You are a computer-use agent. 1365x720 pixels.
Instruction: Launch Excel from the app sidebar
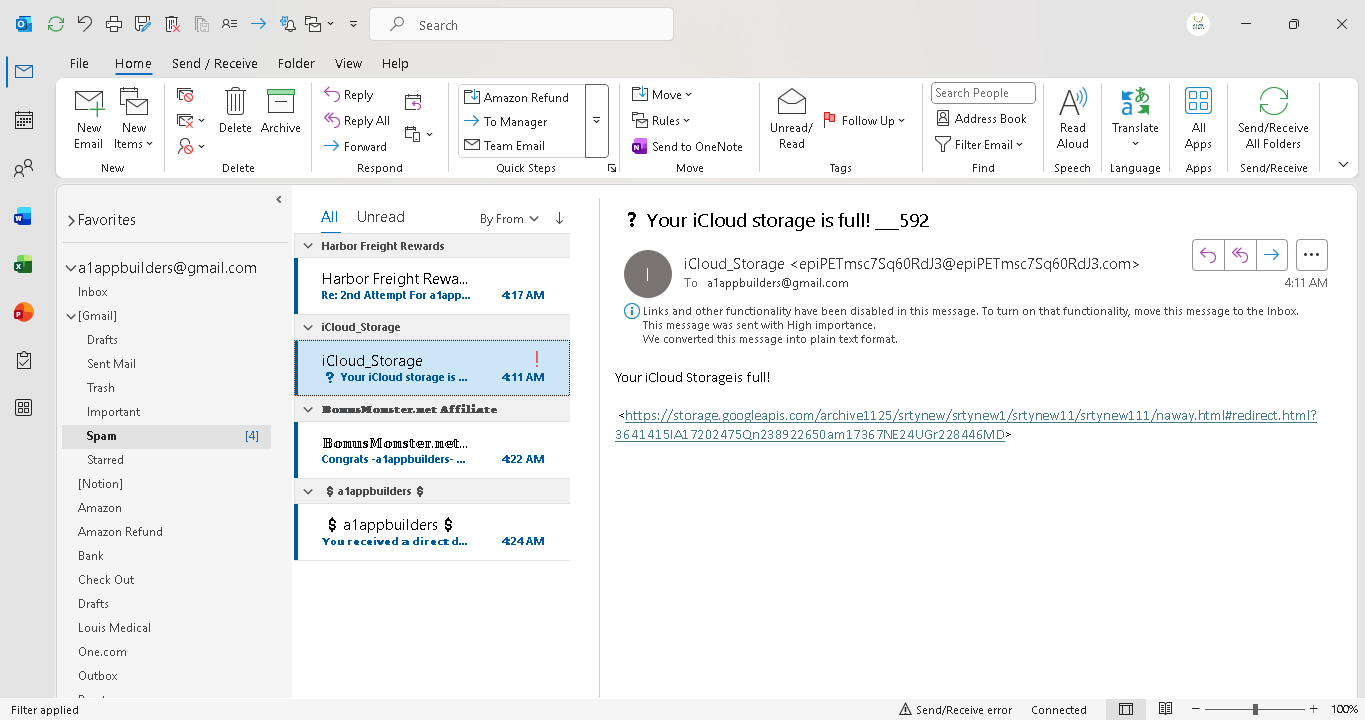(23, 264)
